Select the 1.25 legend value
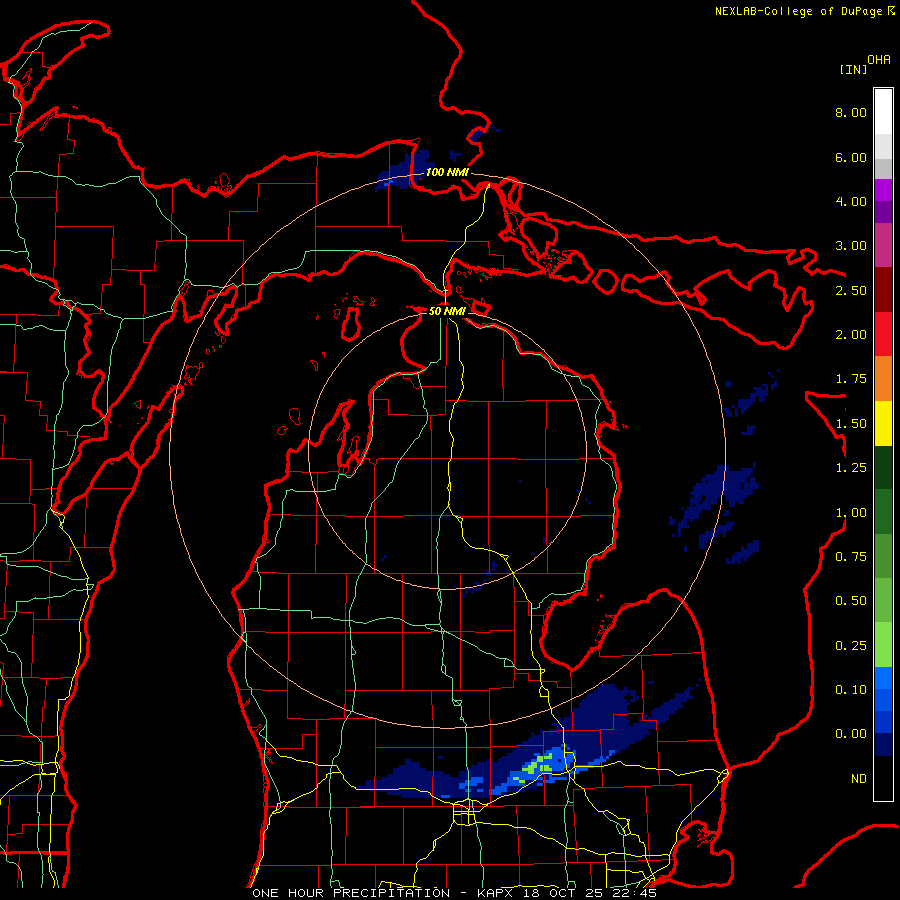Viewport: 900px width, 900px height. click(851, 468)
